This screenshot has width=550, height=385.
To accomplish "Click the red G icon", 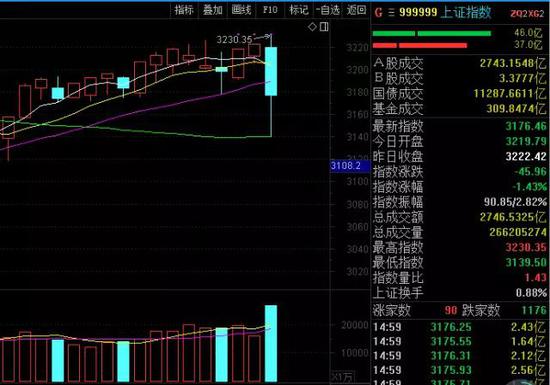I will [378, 13].
